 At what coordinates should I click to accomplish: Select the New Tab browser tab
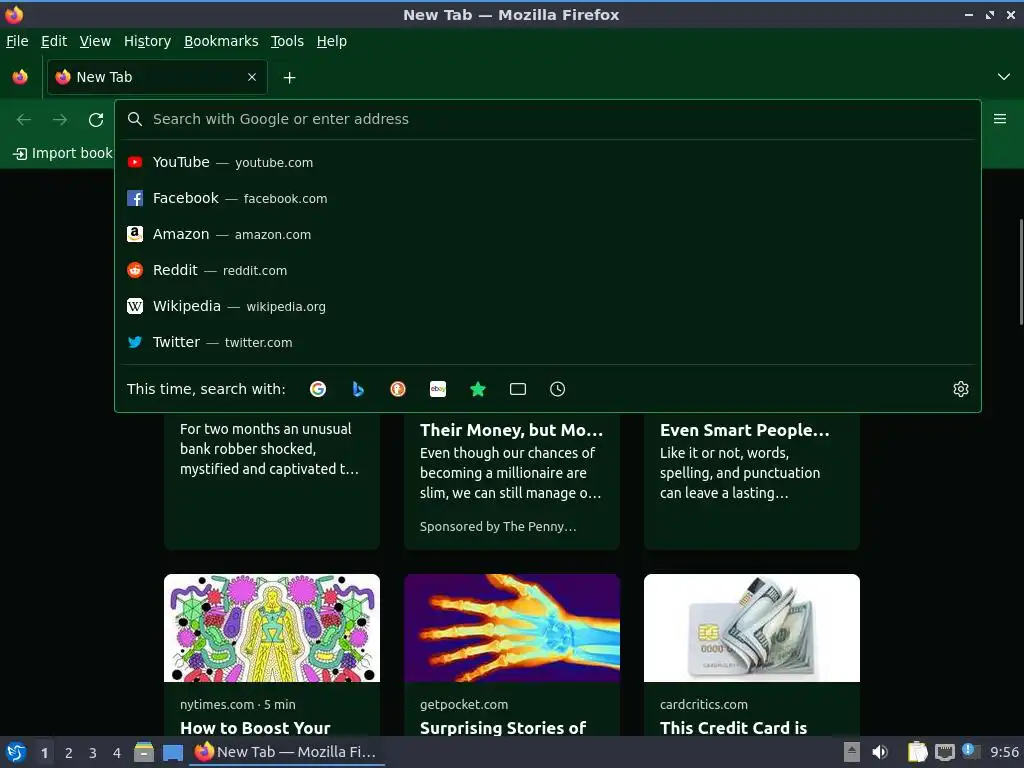pos(157,77)
